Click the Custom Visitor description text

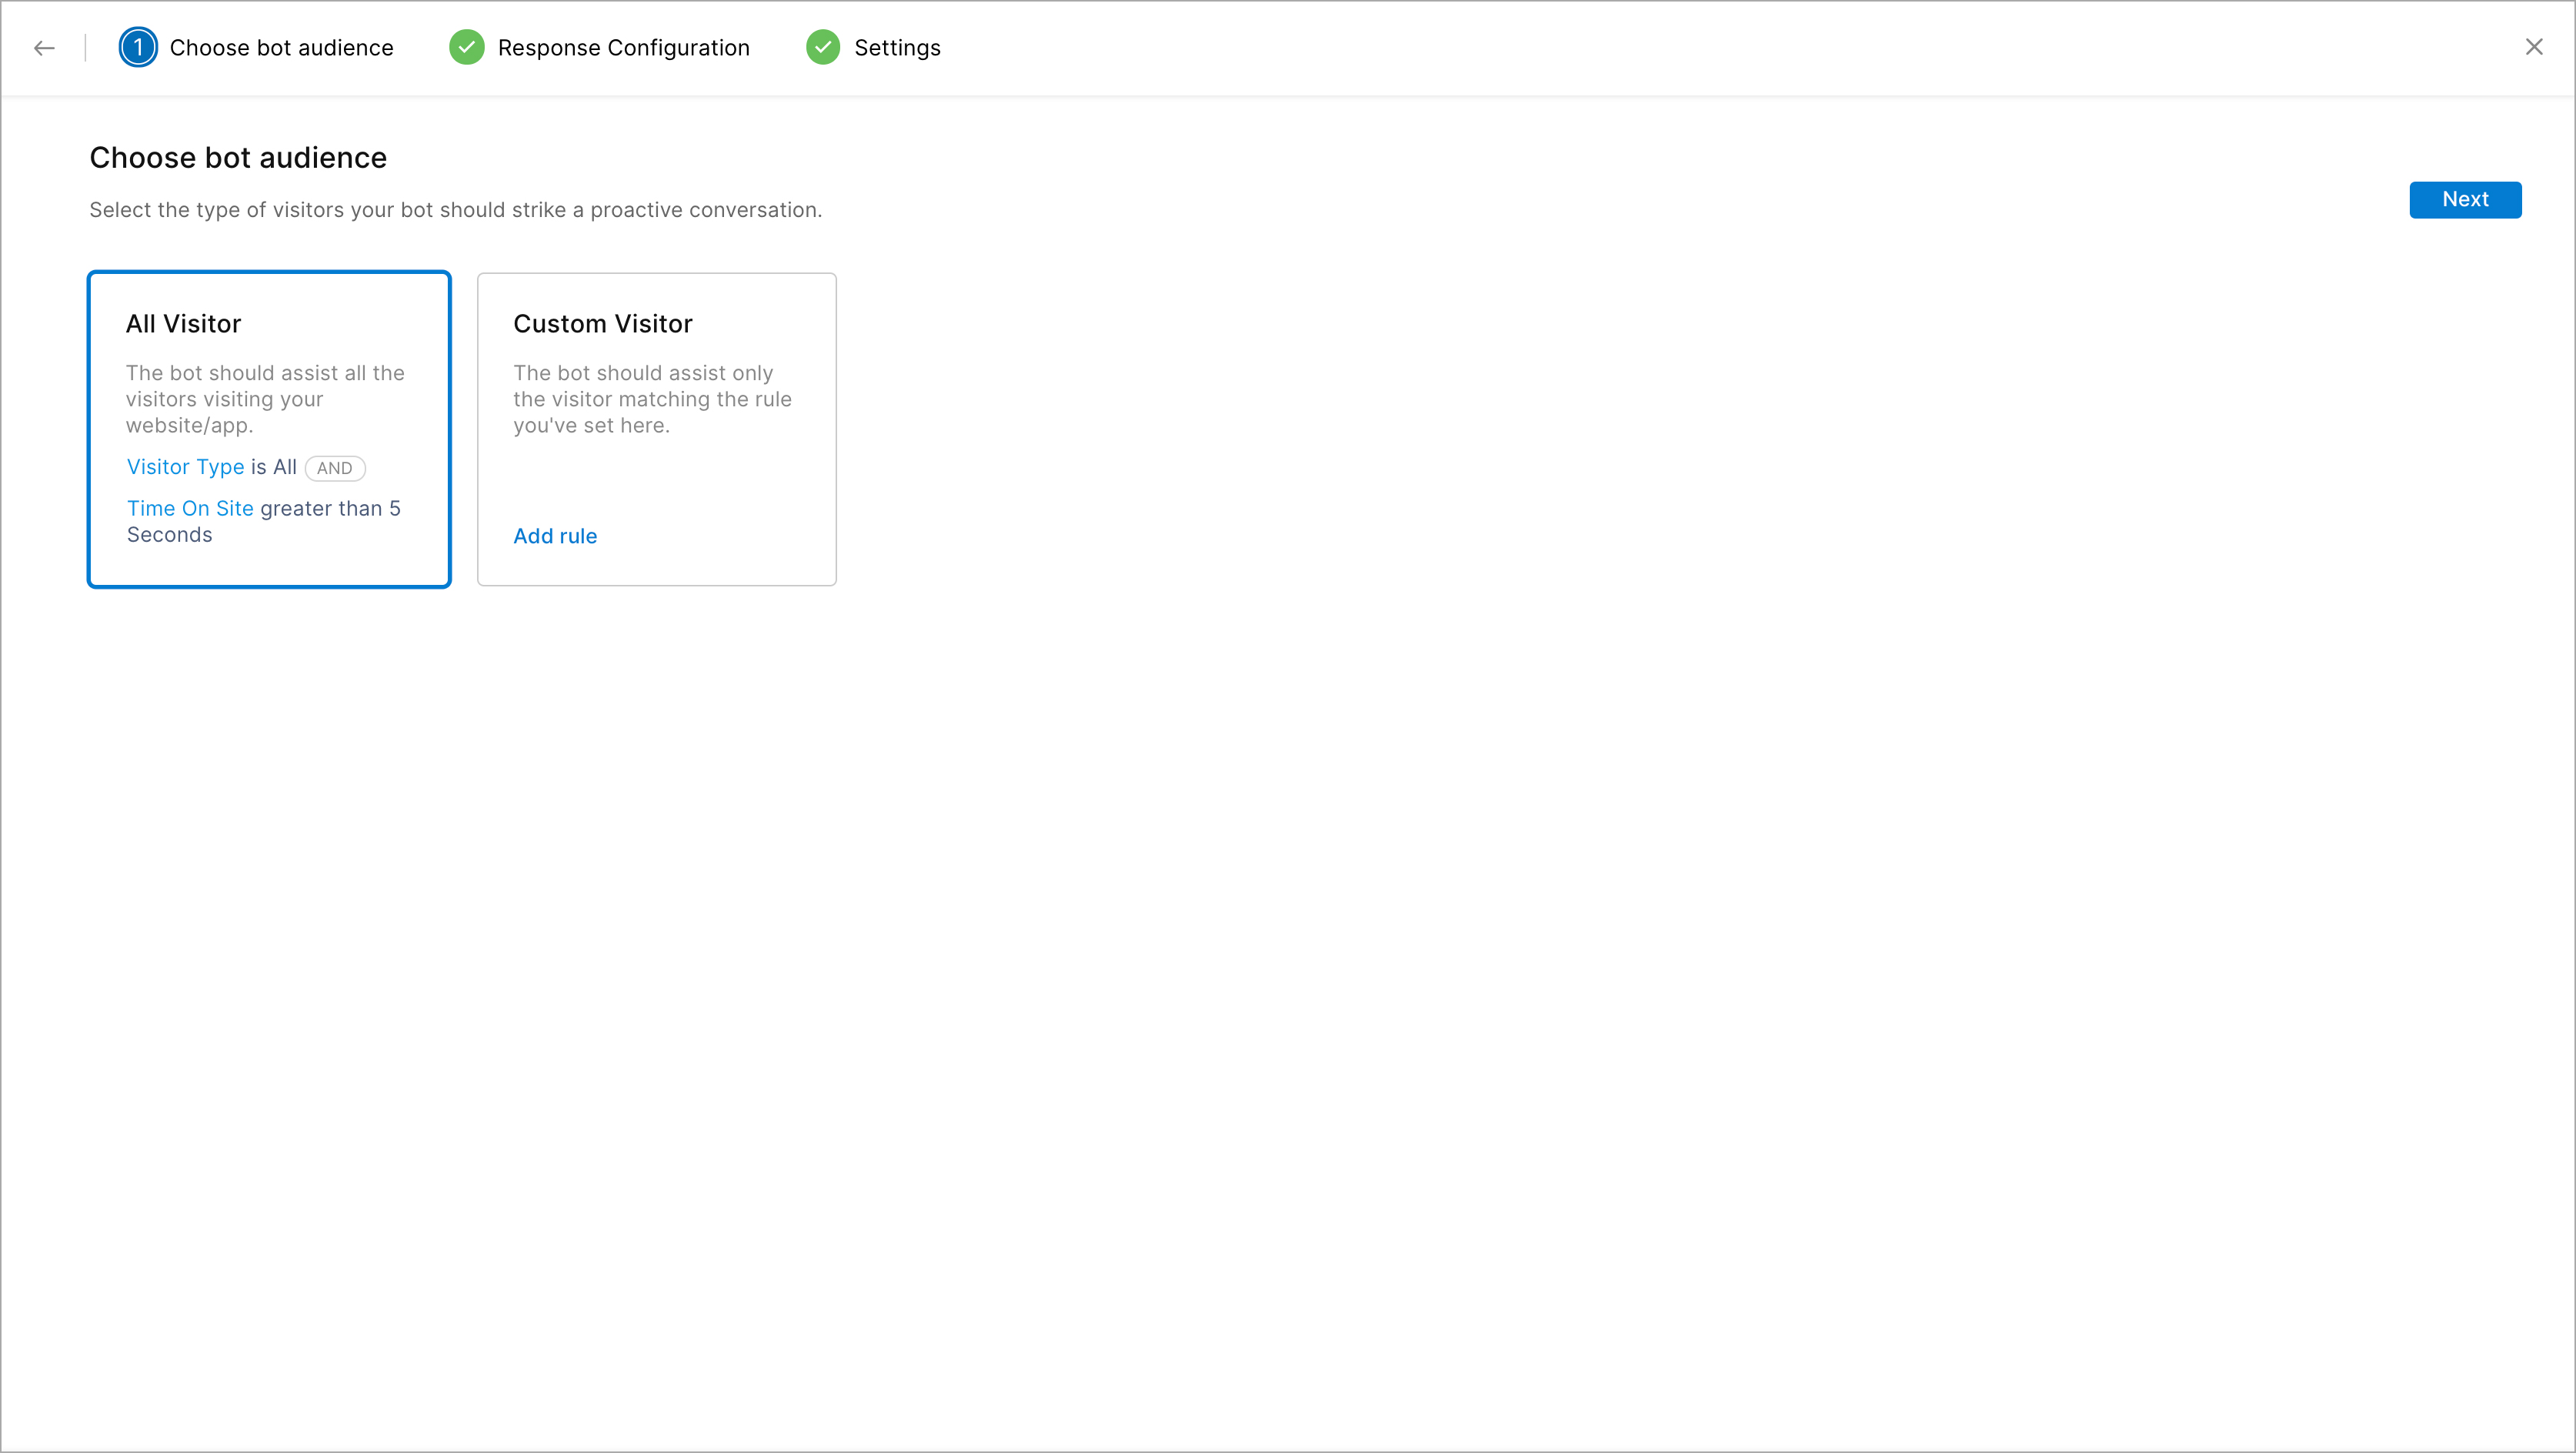point(652,399)
